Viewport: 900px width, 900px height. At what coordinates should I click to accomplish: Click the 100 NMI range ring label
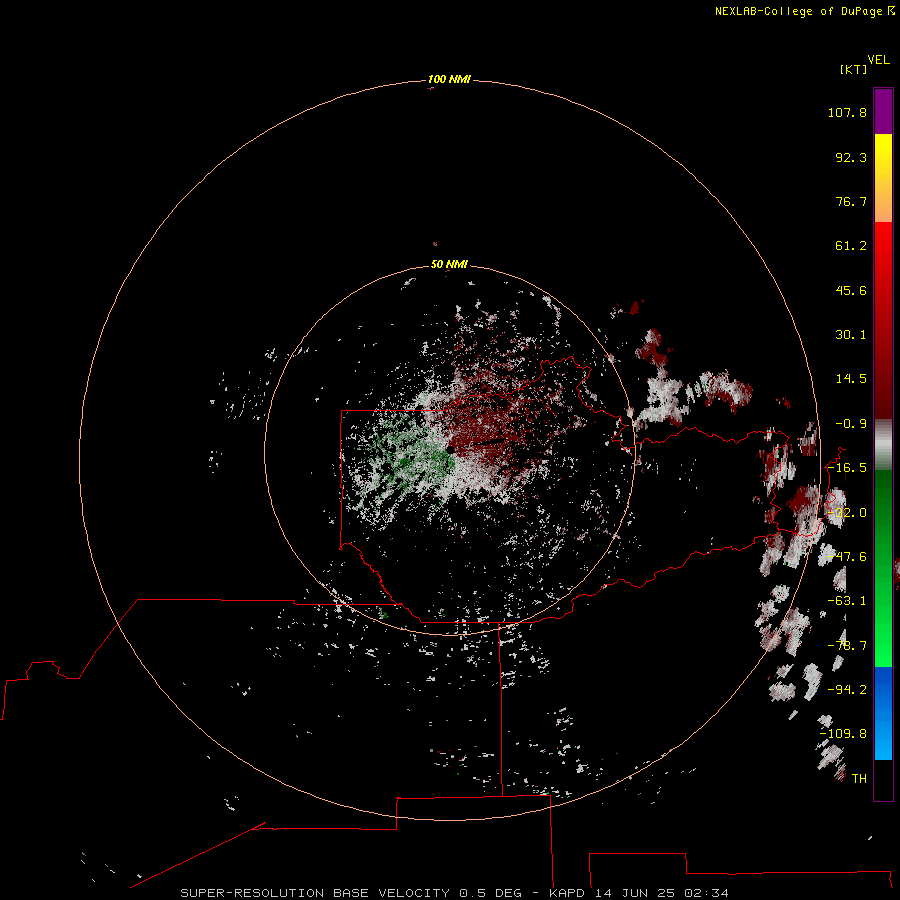449,79
